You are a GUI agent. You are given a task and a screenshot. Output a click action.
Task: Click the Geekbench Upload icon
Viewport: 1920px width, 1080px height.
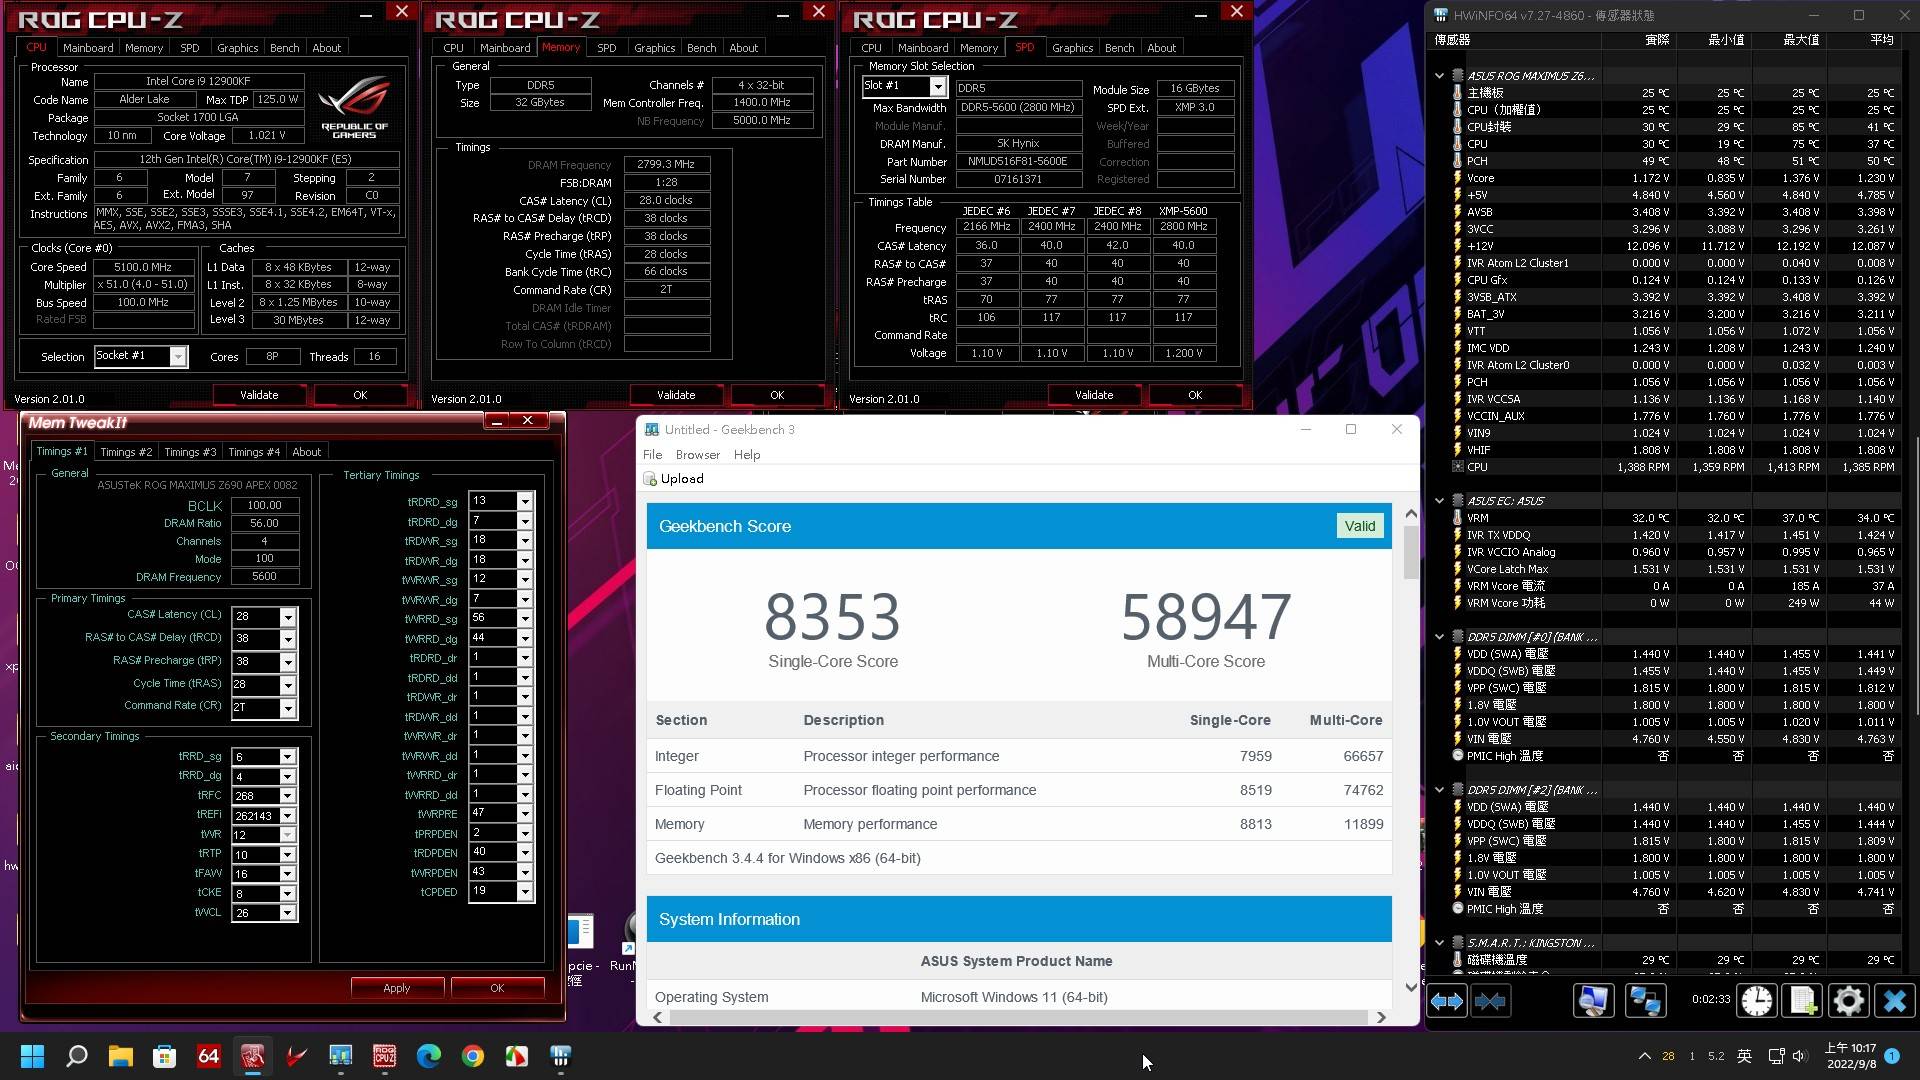pos(651,479)
